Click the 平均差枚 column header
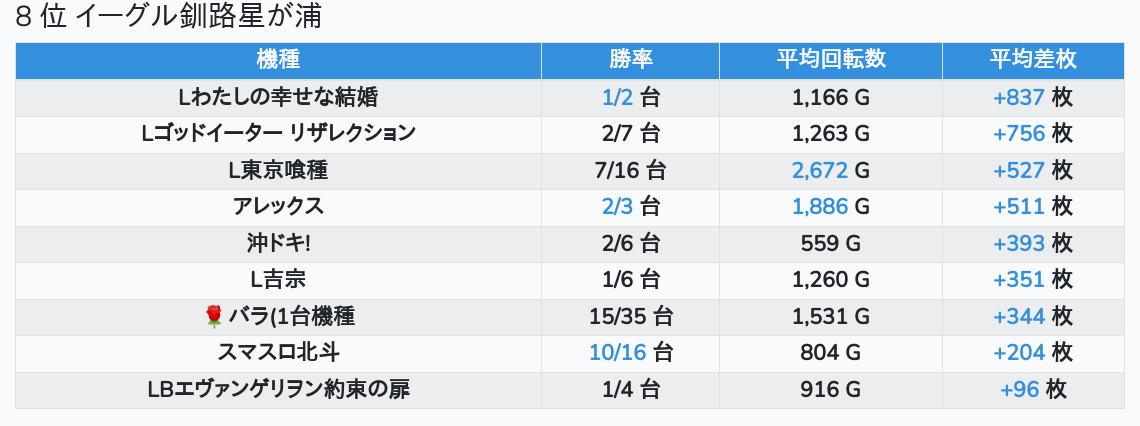 [x=1032, y=59]
